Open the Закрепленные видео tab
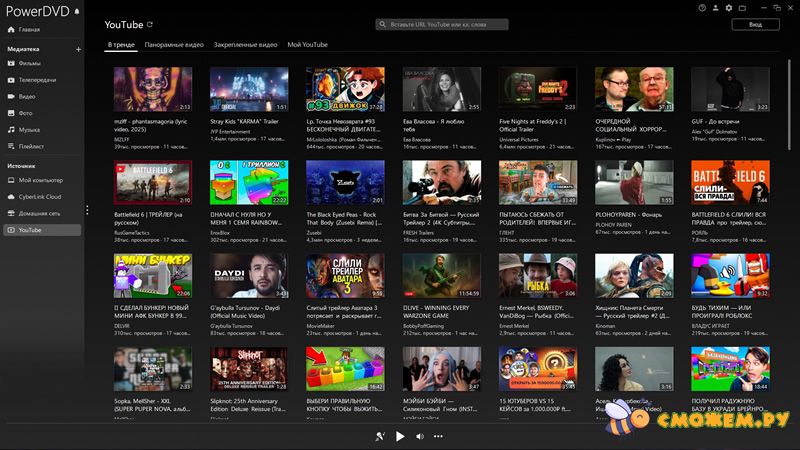This screenshot has width=800, height=450. tap(245, 45)
